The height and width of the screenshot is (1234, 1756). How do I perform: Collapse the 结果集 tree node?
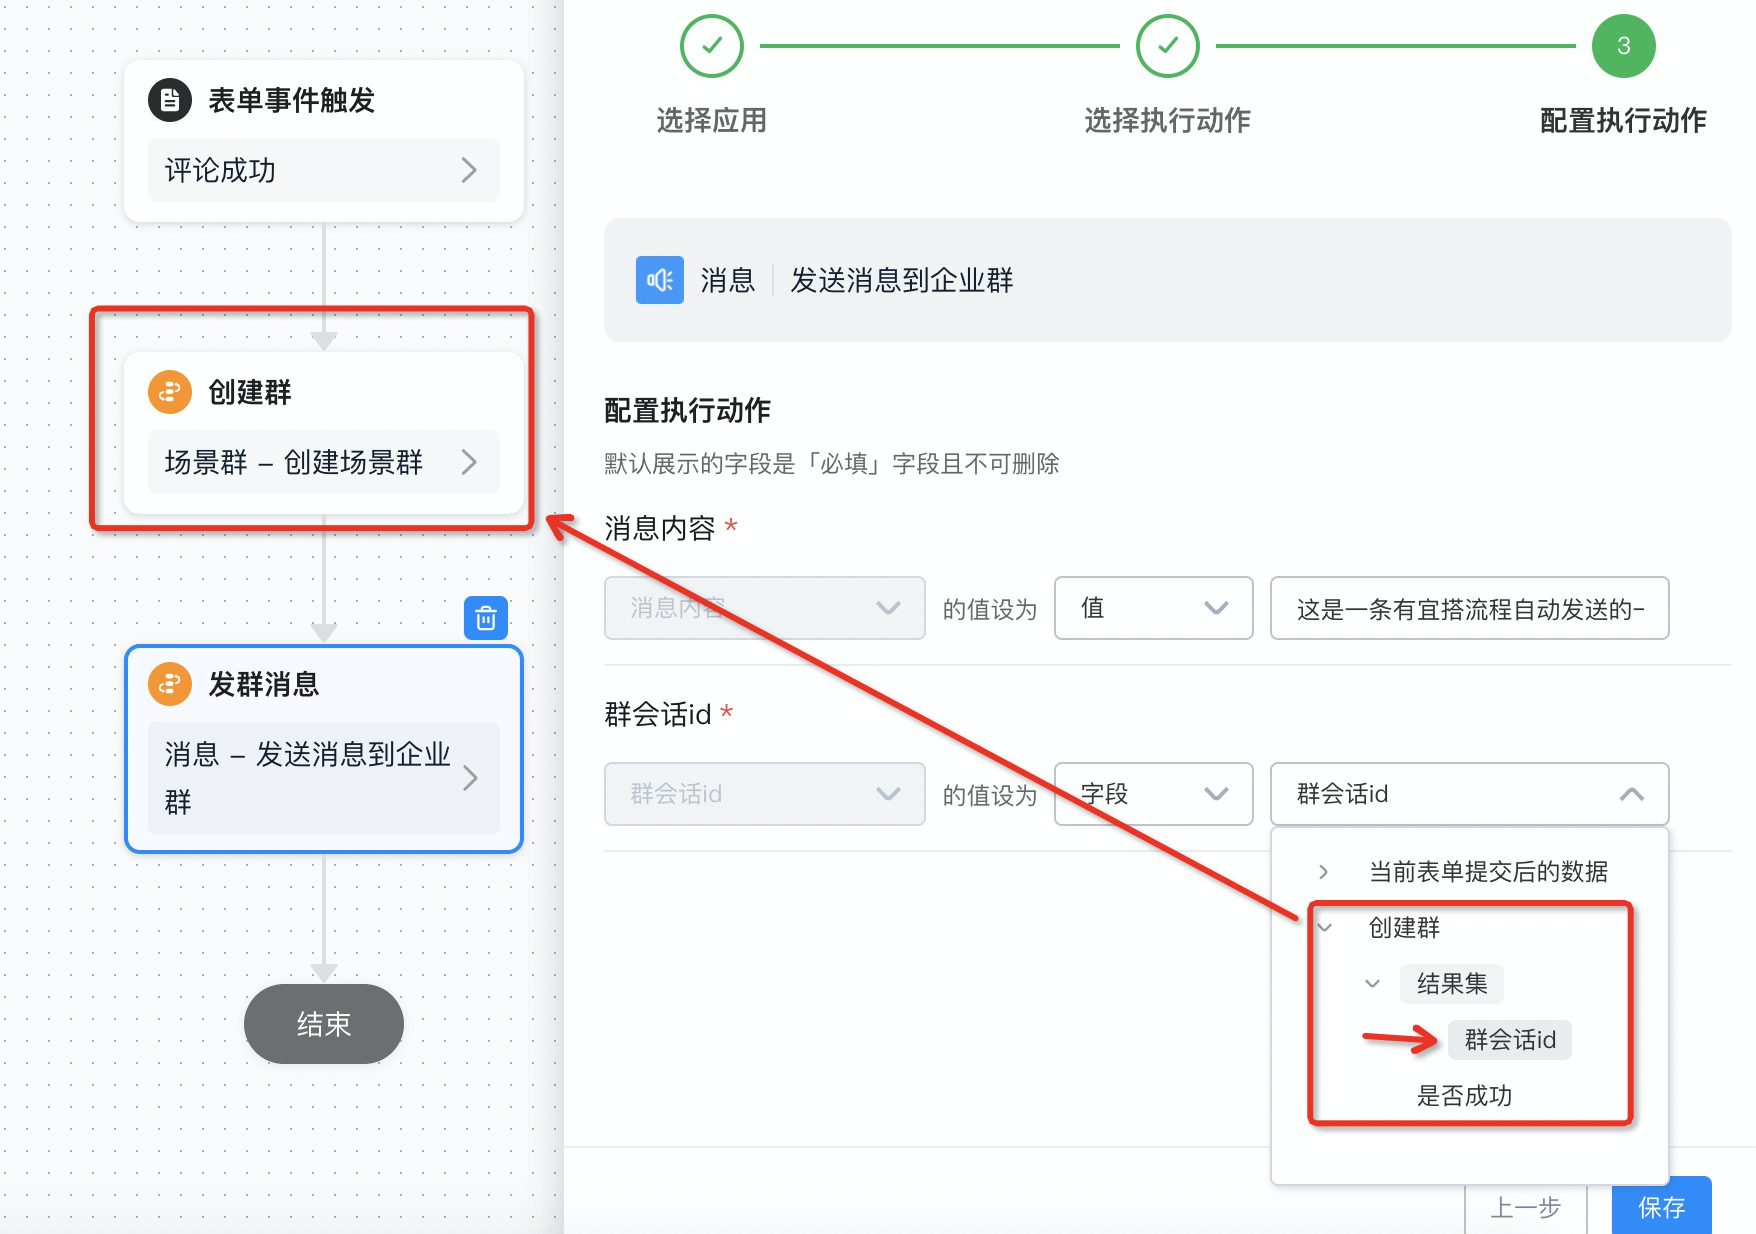(1372, 984)
